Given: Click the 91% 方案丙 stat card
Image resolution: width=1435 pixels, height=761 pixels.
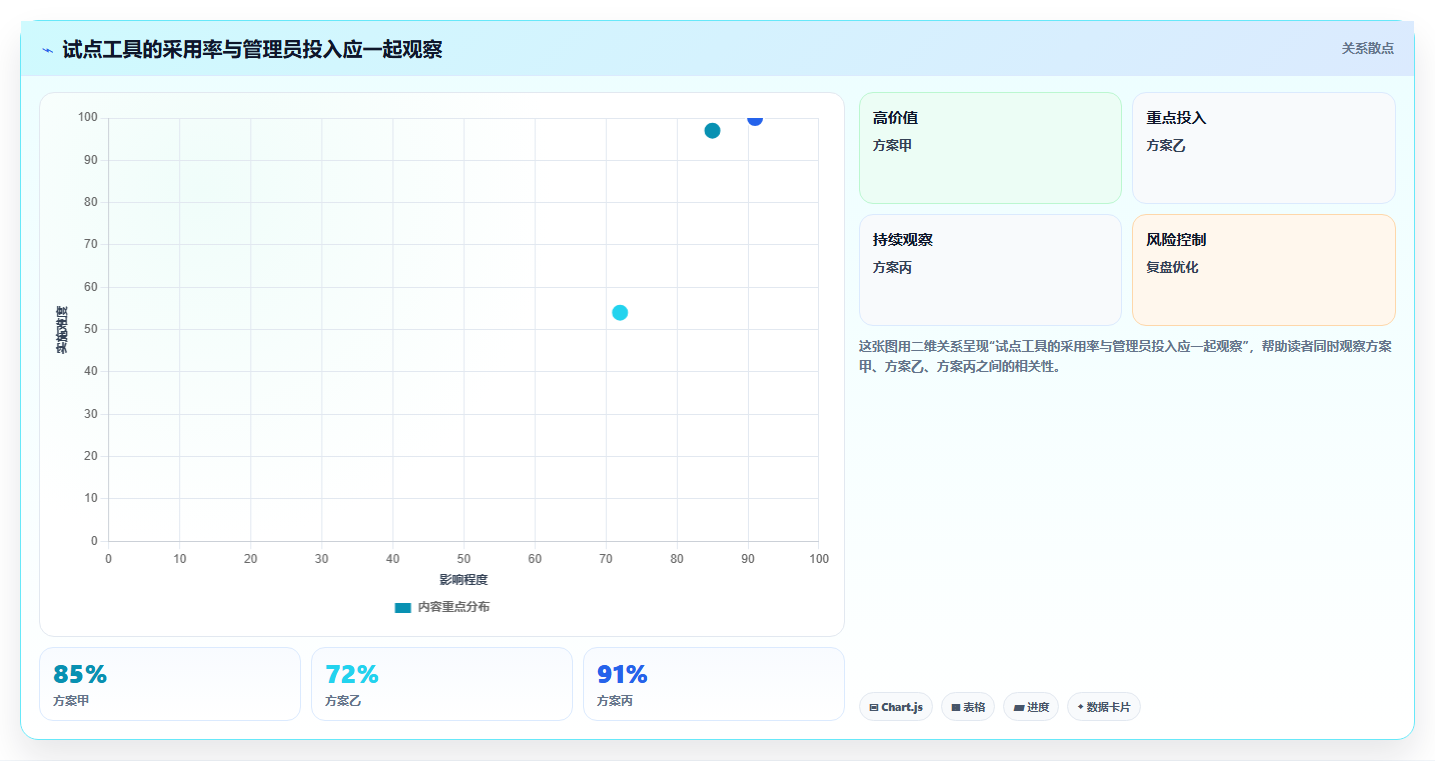Looking at the screenshot, I should click(714, 684).
